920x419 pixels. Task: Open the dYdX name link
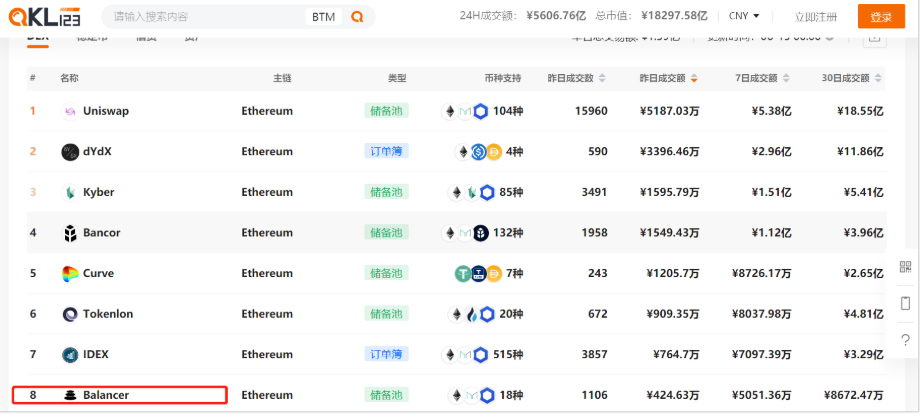97,151
